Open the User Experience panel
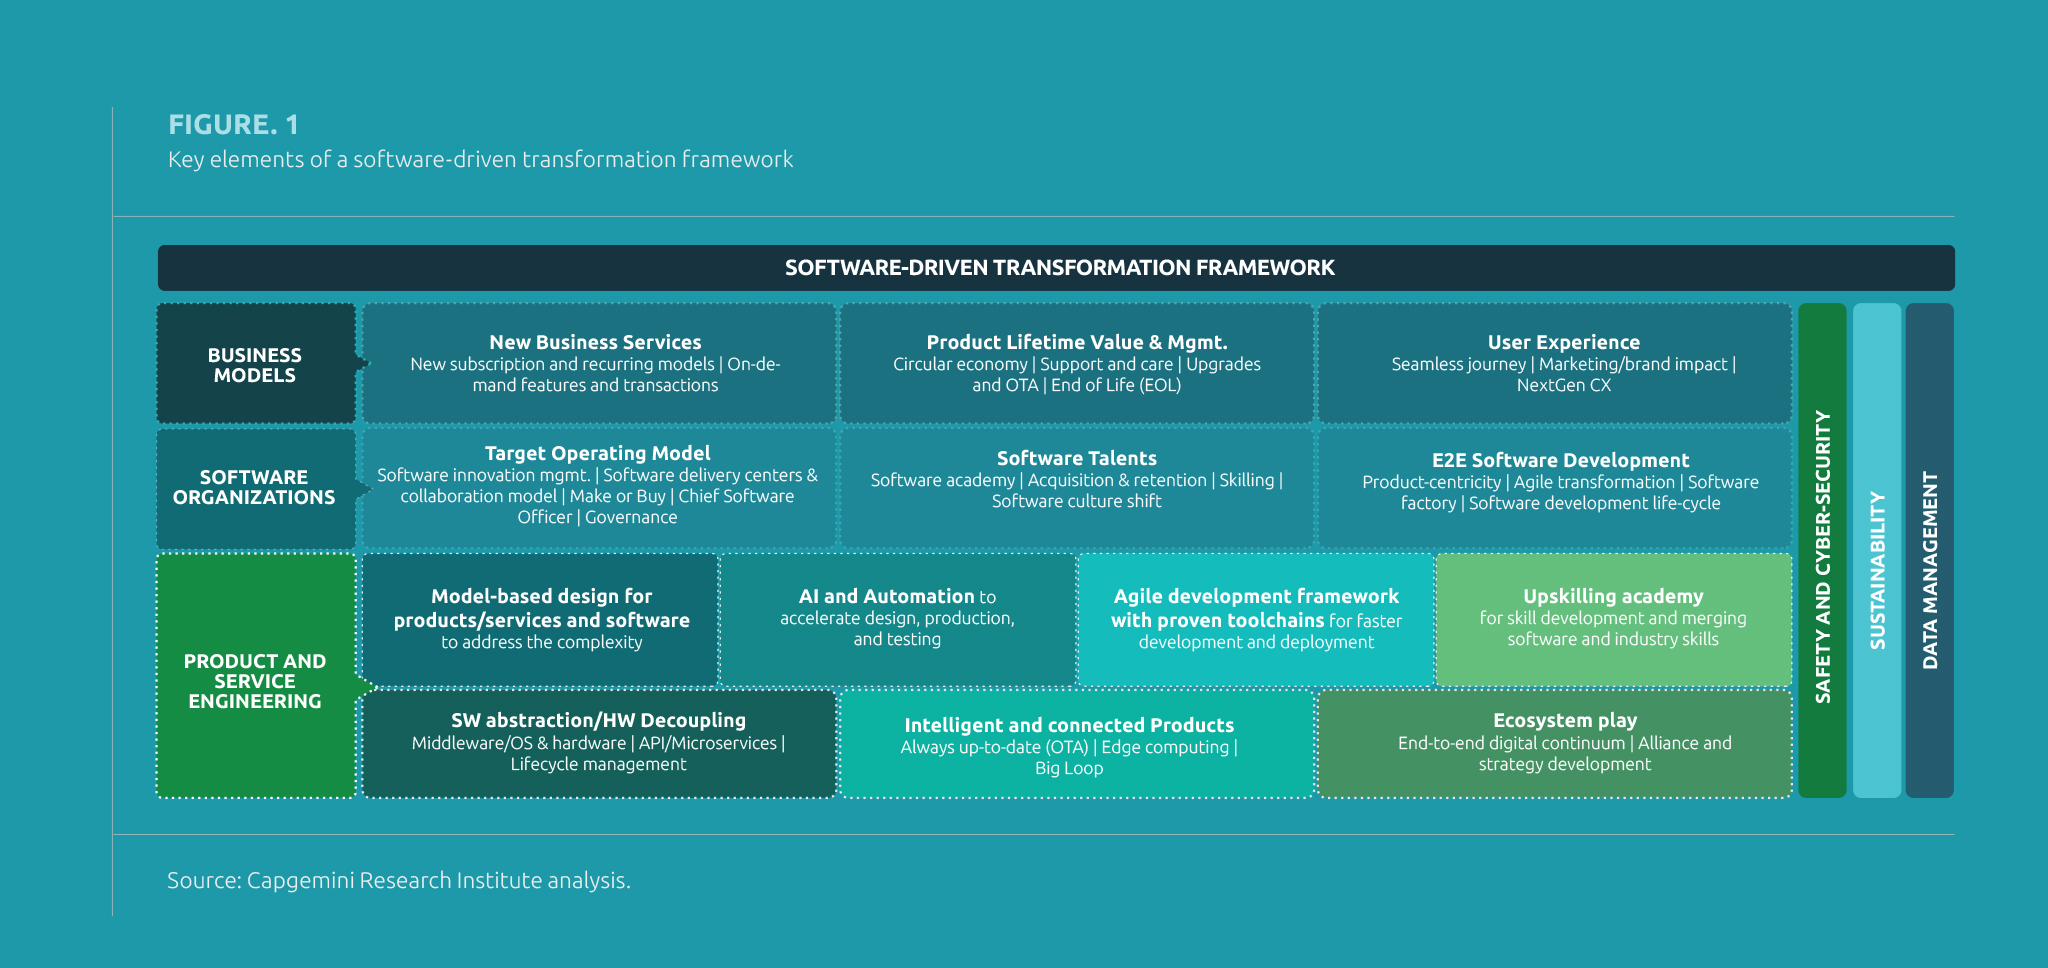Image resolution: width=2048 pixels, height=968 pixels. tap(1555, 363)
